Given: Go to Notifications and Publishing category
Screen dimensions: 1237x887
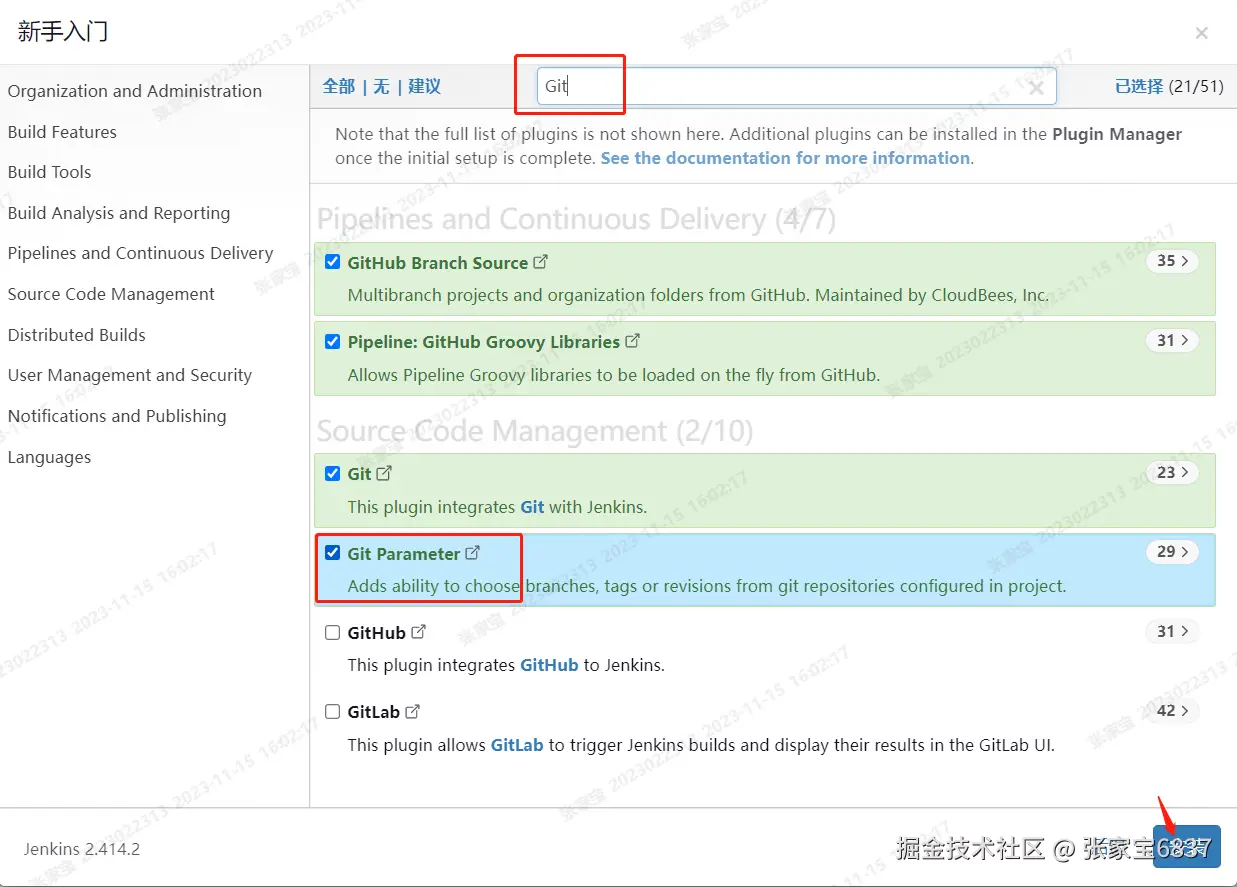Looking at the screenshot, I should click(117, 416).
